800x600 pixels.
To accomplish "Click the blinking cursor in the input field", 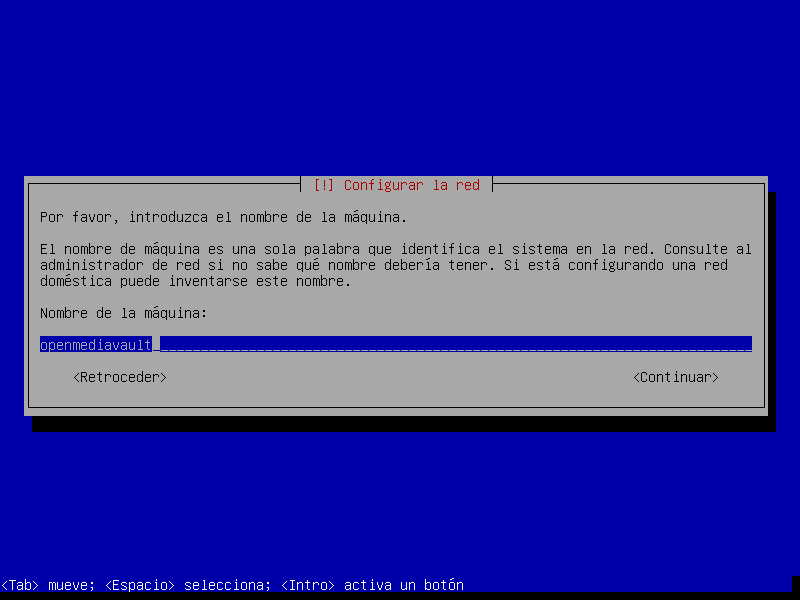I will [156, 344].
